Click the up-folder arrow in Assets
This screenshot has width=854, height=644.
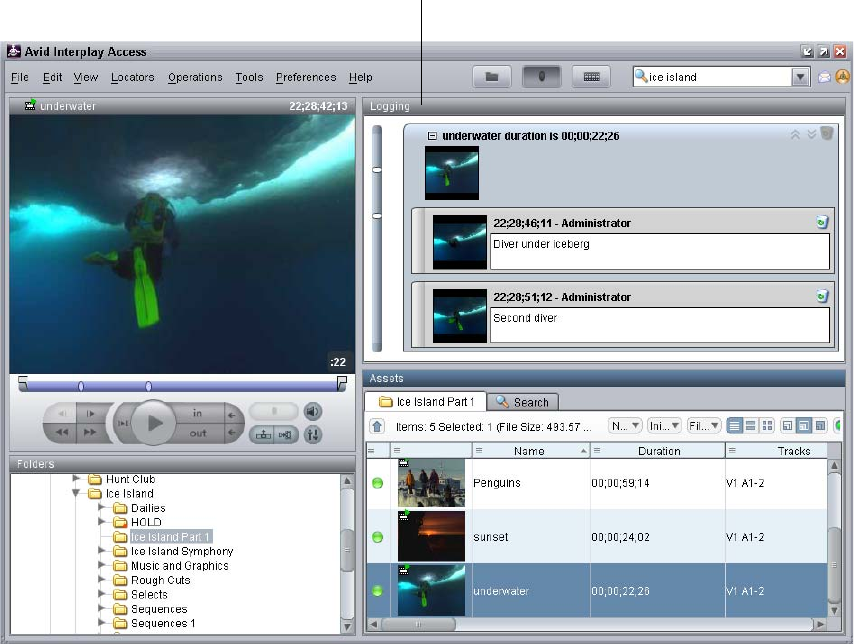pos(377,427)
